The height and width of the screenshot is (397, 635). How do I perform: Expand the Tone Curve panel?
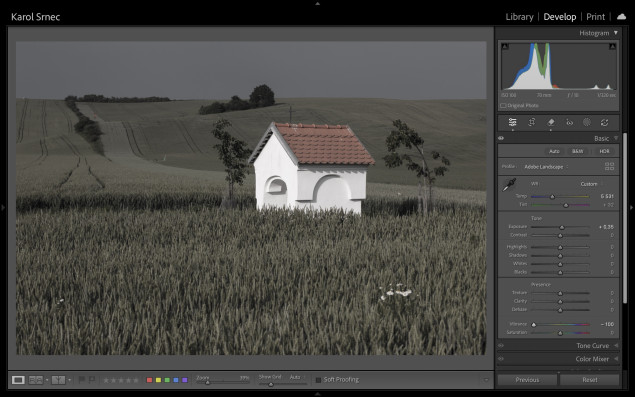click(616, 346)
